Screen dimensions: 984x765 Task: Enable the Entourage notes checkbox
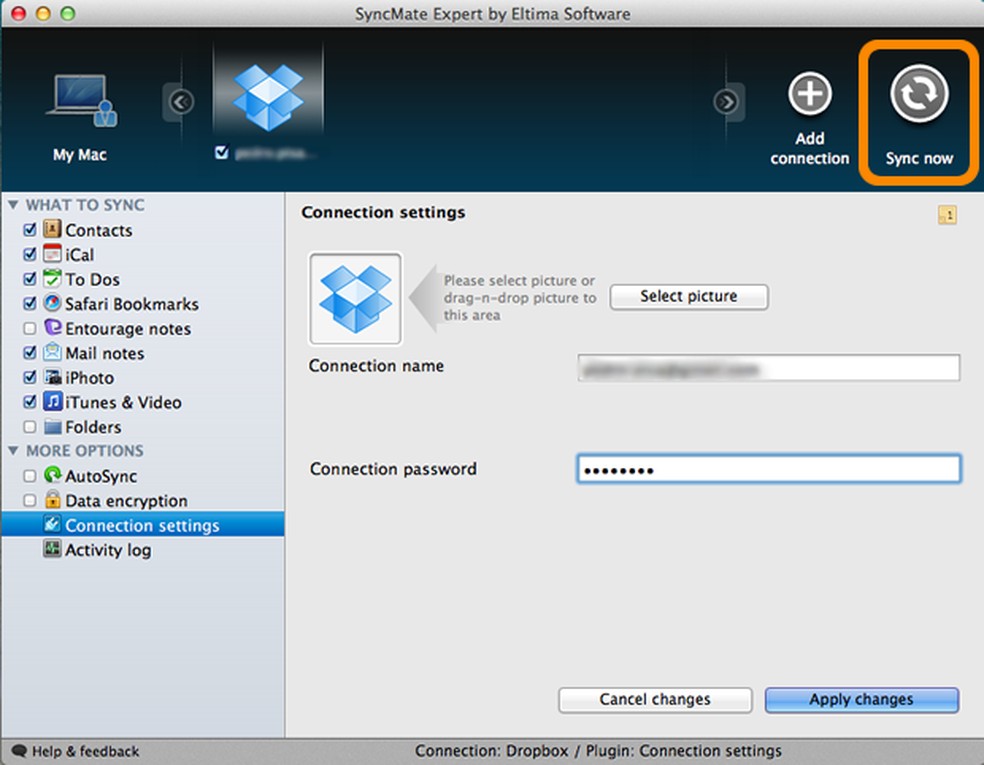29,328
